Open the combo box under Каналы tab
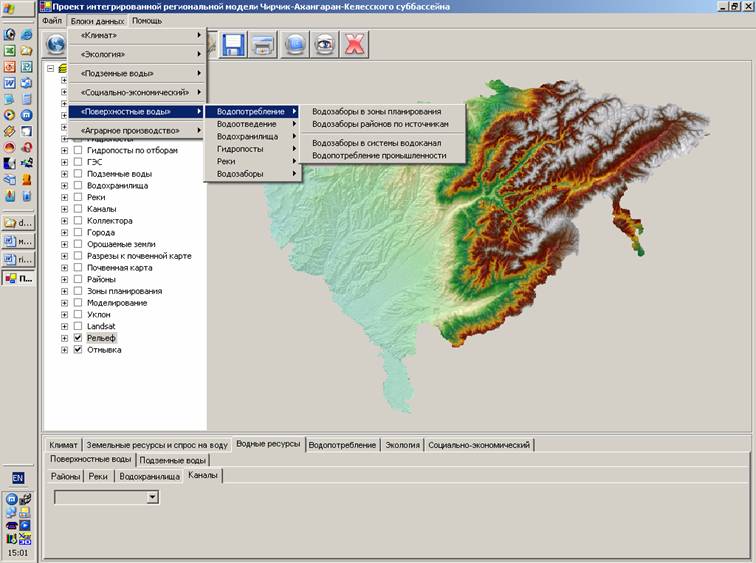 (x=153, y=497)
